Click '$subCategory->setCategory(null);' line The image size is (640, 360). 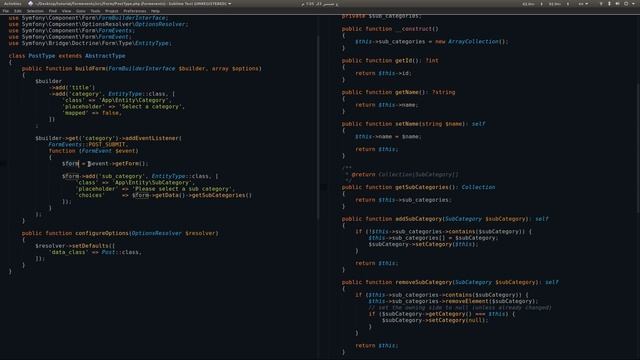[x=435, y=320]
